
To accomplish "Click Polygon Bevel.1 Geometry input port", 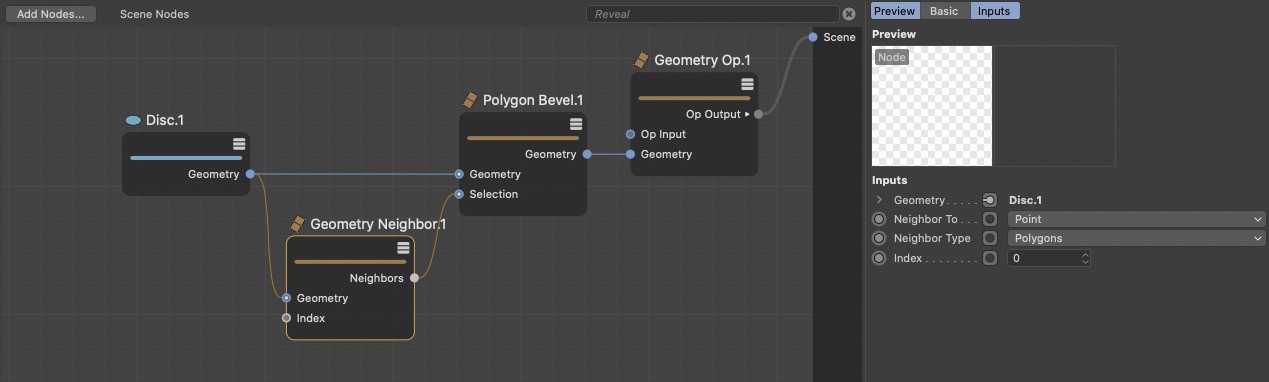I will 459,174.
